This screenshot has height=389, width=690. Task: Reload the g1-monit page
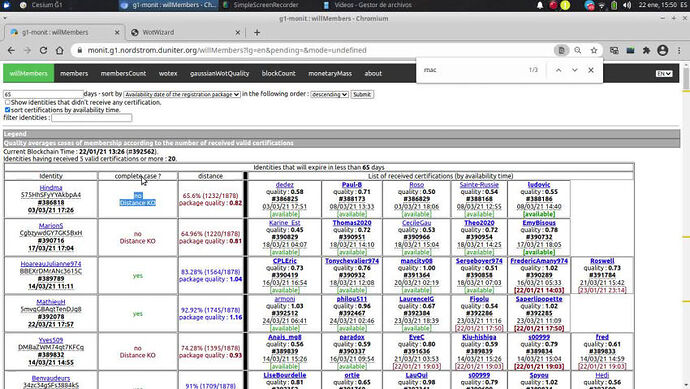[x=43, y=51]
